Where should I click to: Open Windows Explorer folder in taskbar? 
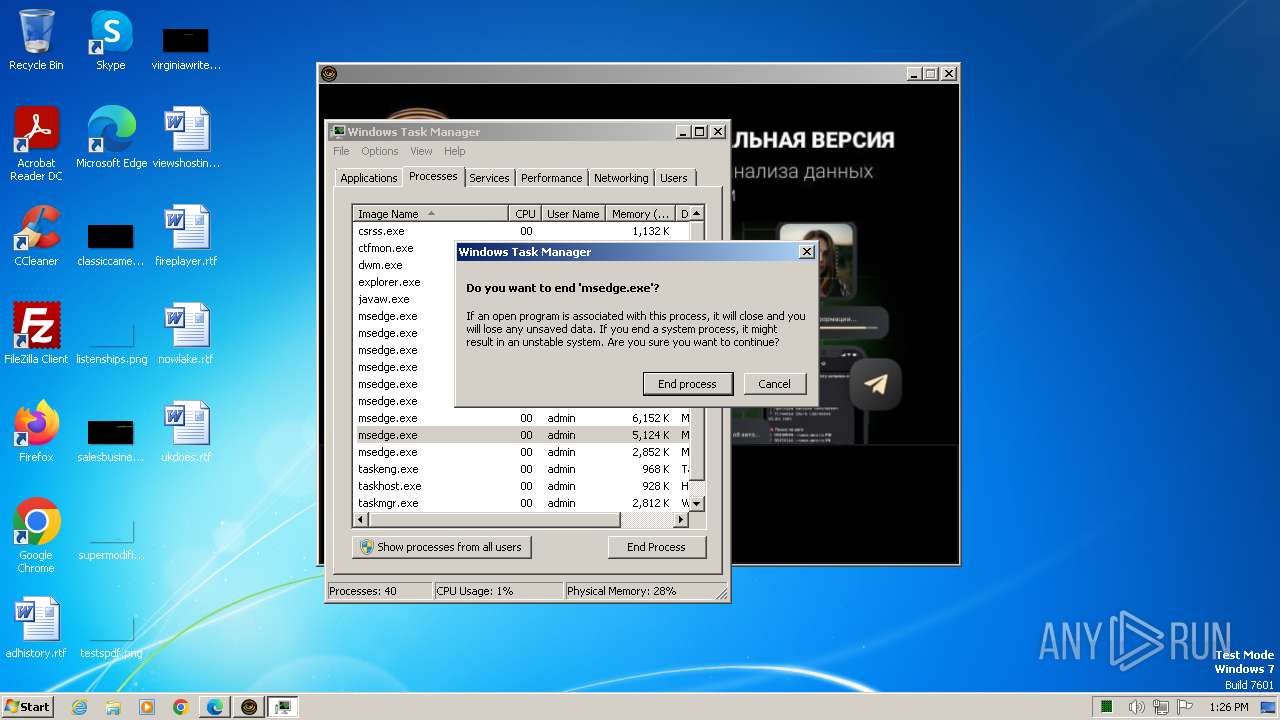(x=113, y=707)
